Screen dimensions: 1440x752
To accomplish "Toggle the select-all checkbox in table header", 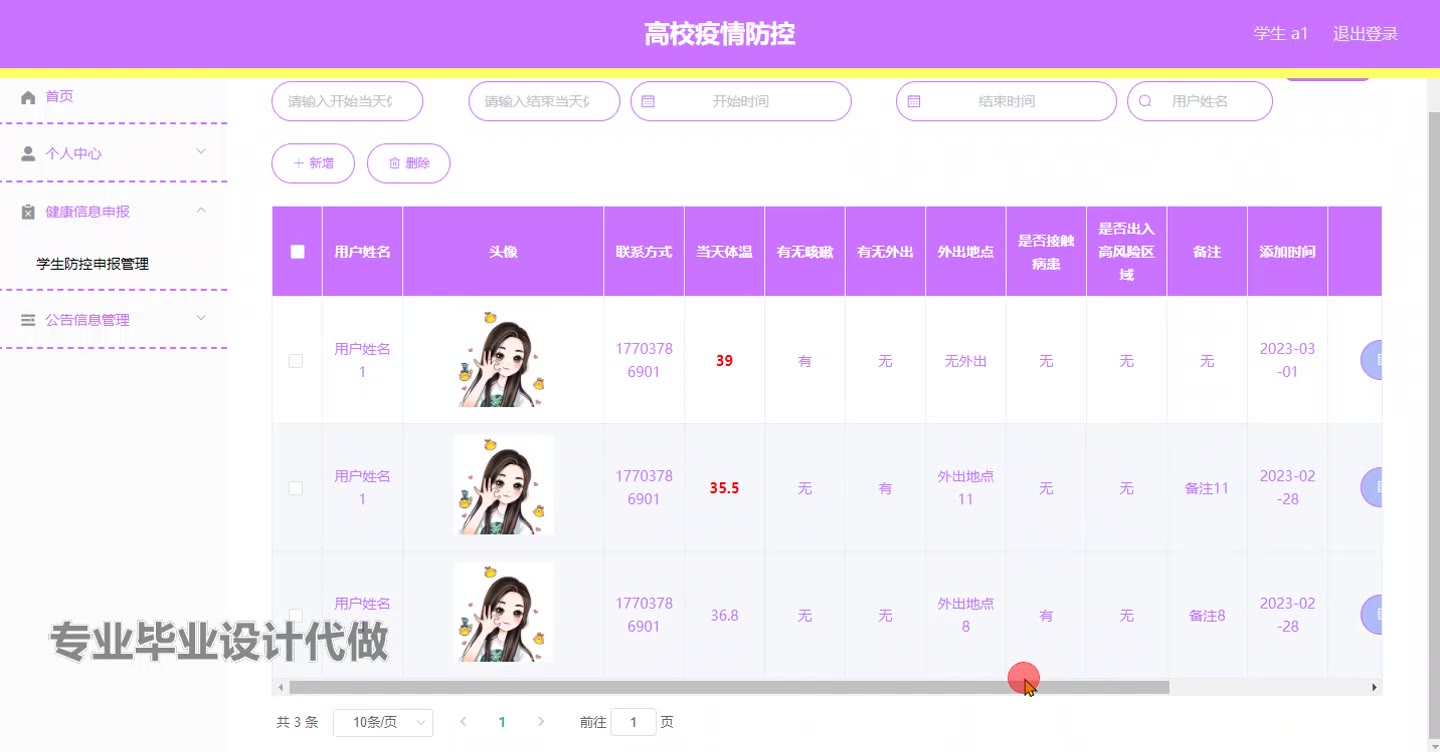I will click(x=297, y=252).
